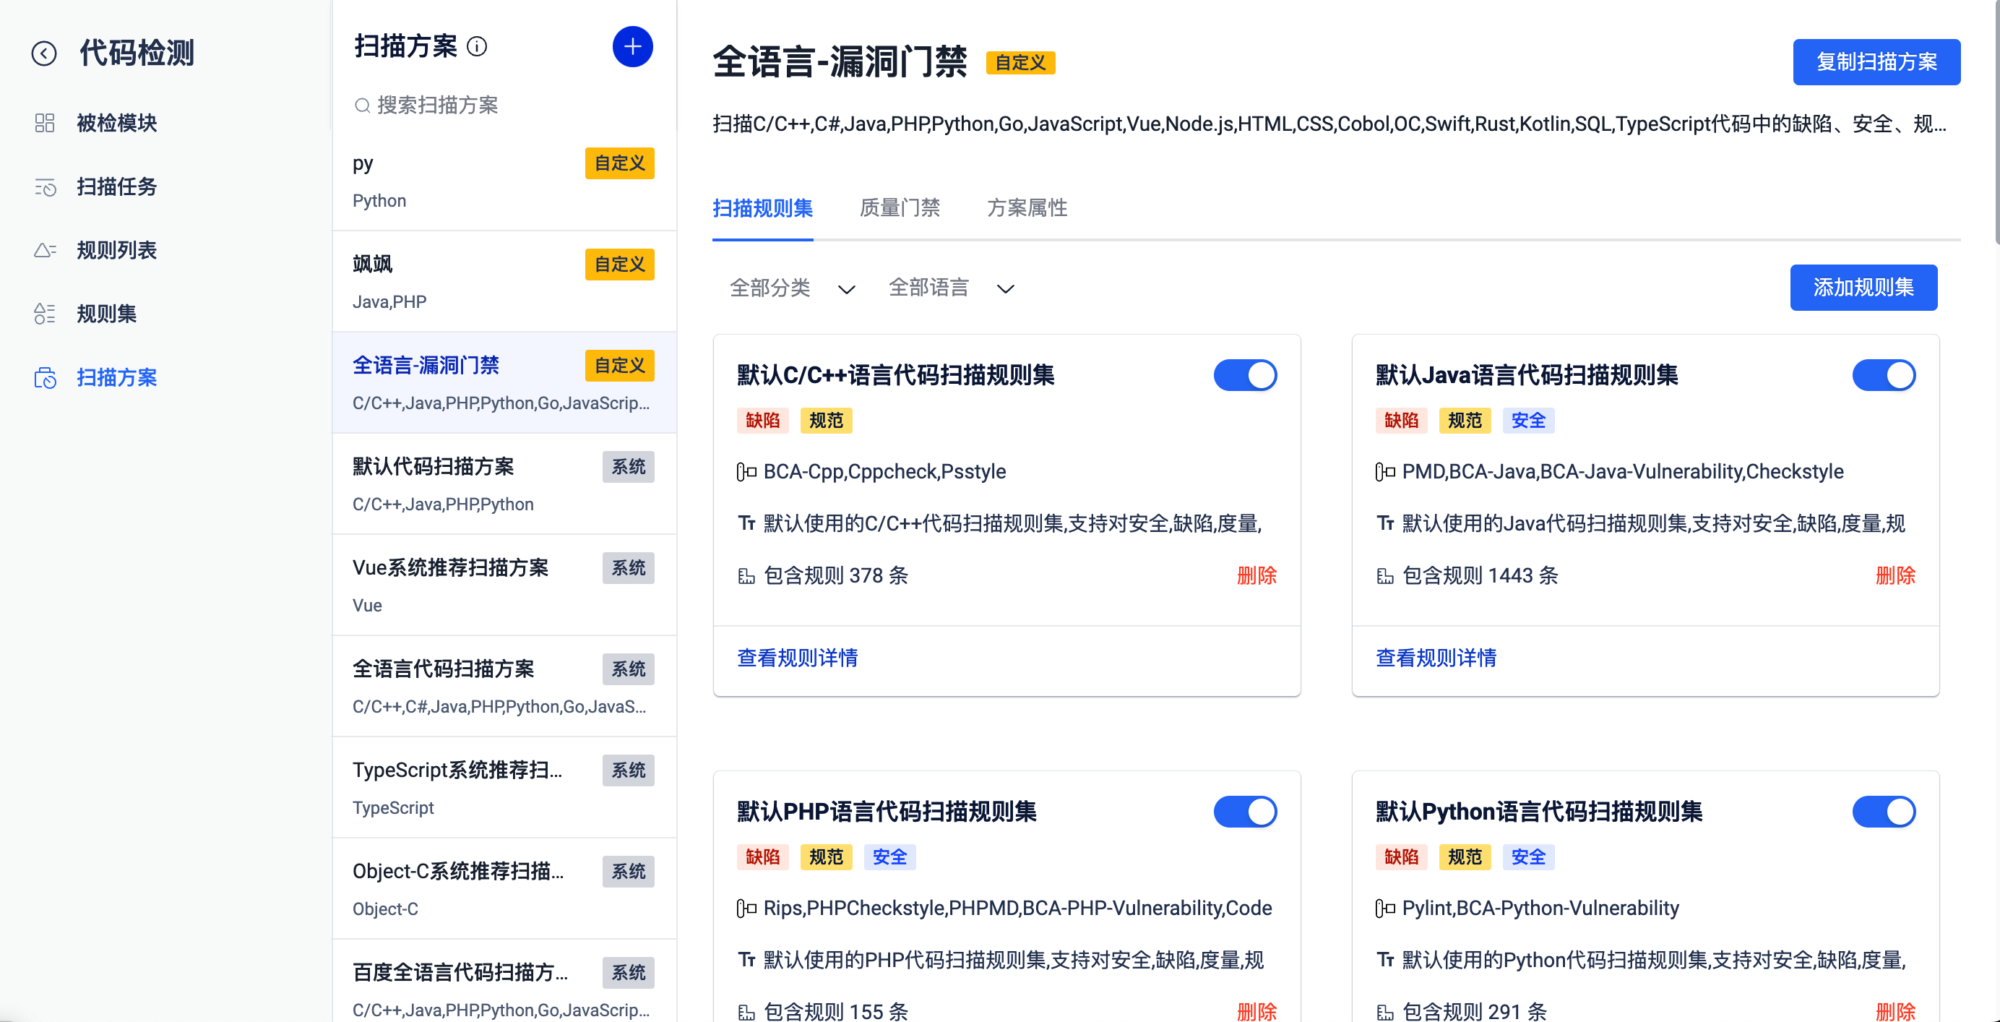The height and width of the screenshot is (1022, 2000).
Task: Click the info icon beside 扫描方案 heading
Action: (x=477, y=46)
